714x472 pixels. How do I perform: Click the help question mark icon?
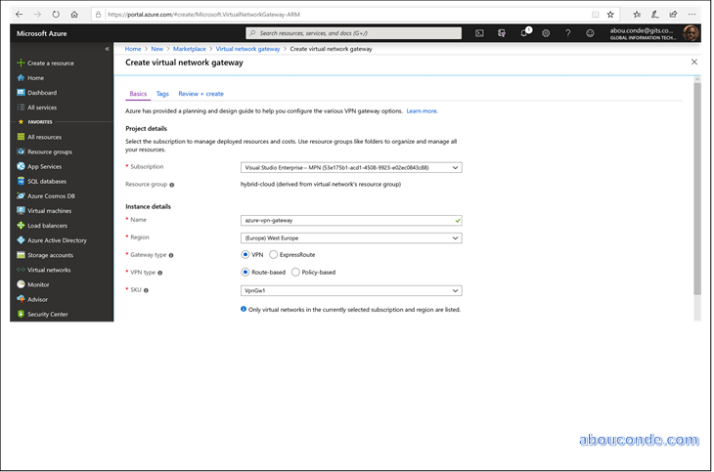coord(568,33)
